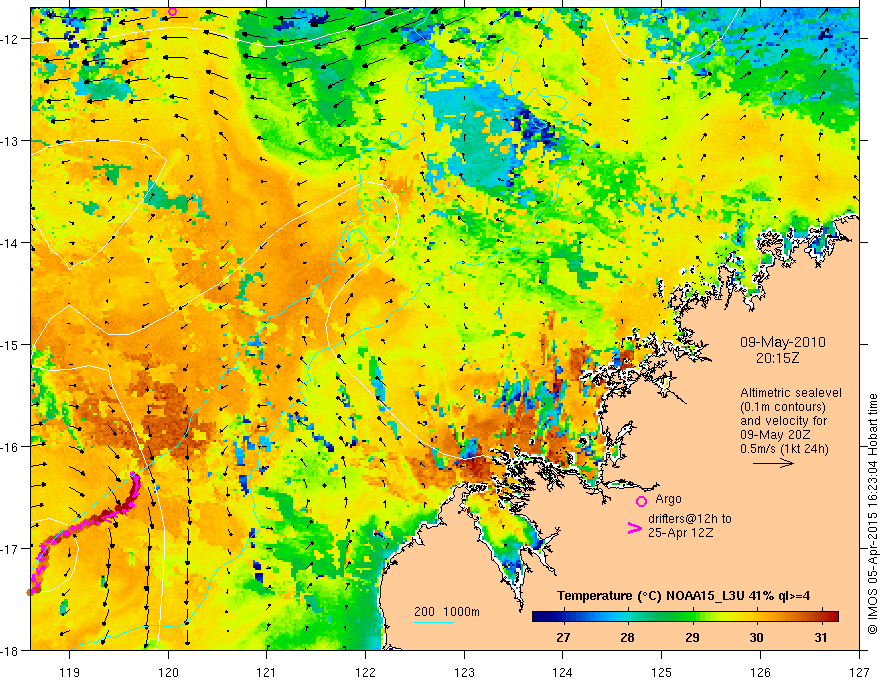Click the 'and velocity for' text

783,421
